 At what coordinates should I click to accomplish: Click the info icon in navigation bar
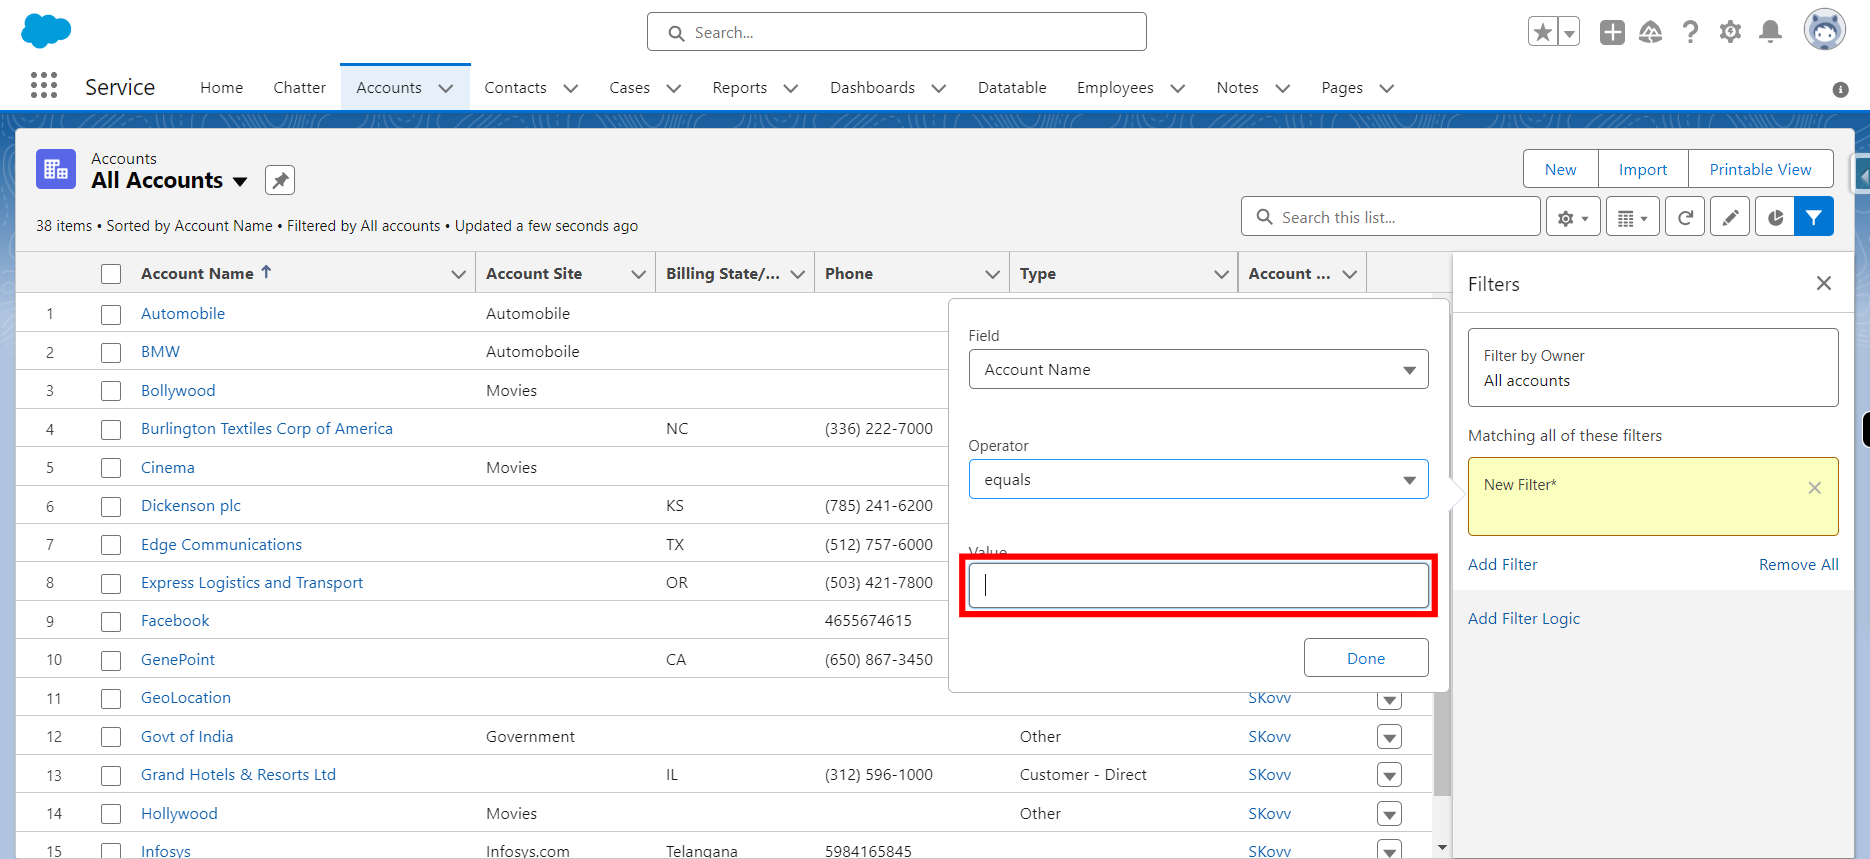tap(1840, 89)
